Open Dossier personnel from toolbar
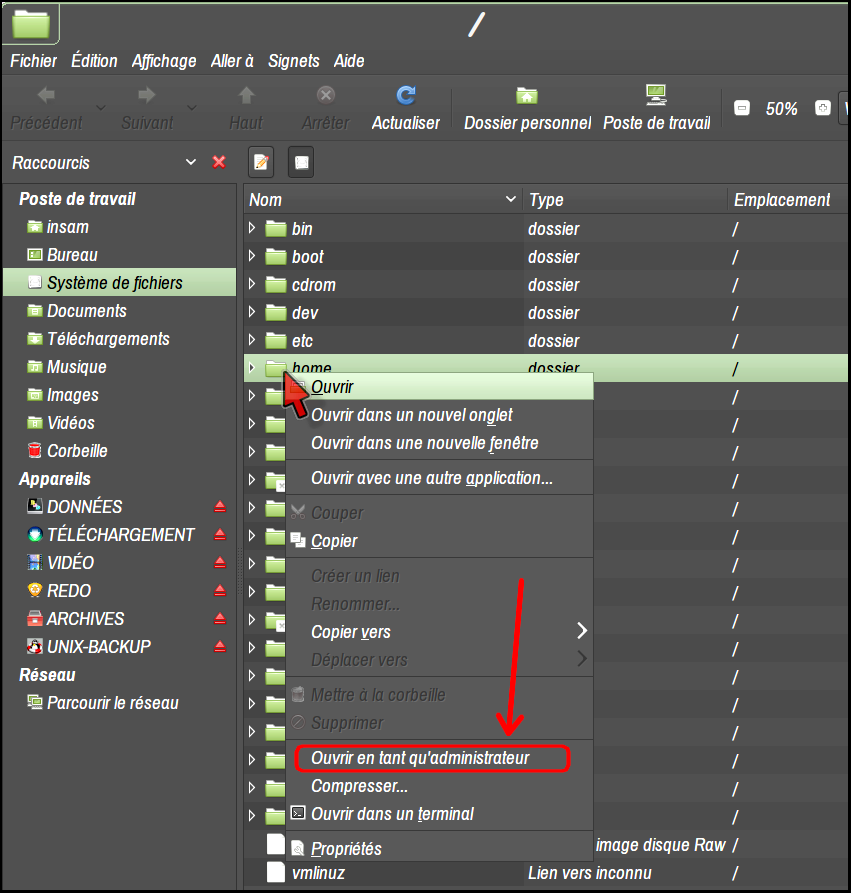Image resolution: width=851 pixels, height=893 pixels. pyautogui.click(x=527, y=97)
